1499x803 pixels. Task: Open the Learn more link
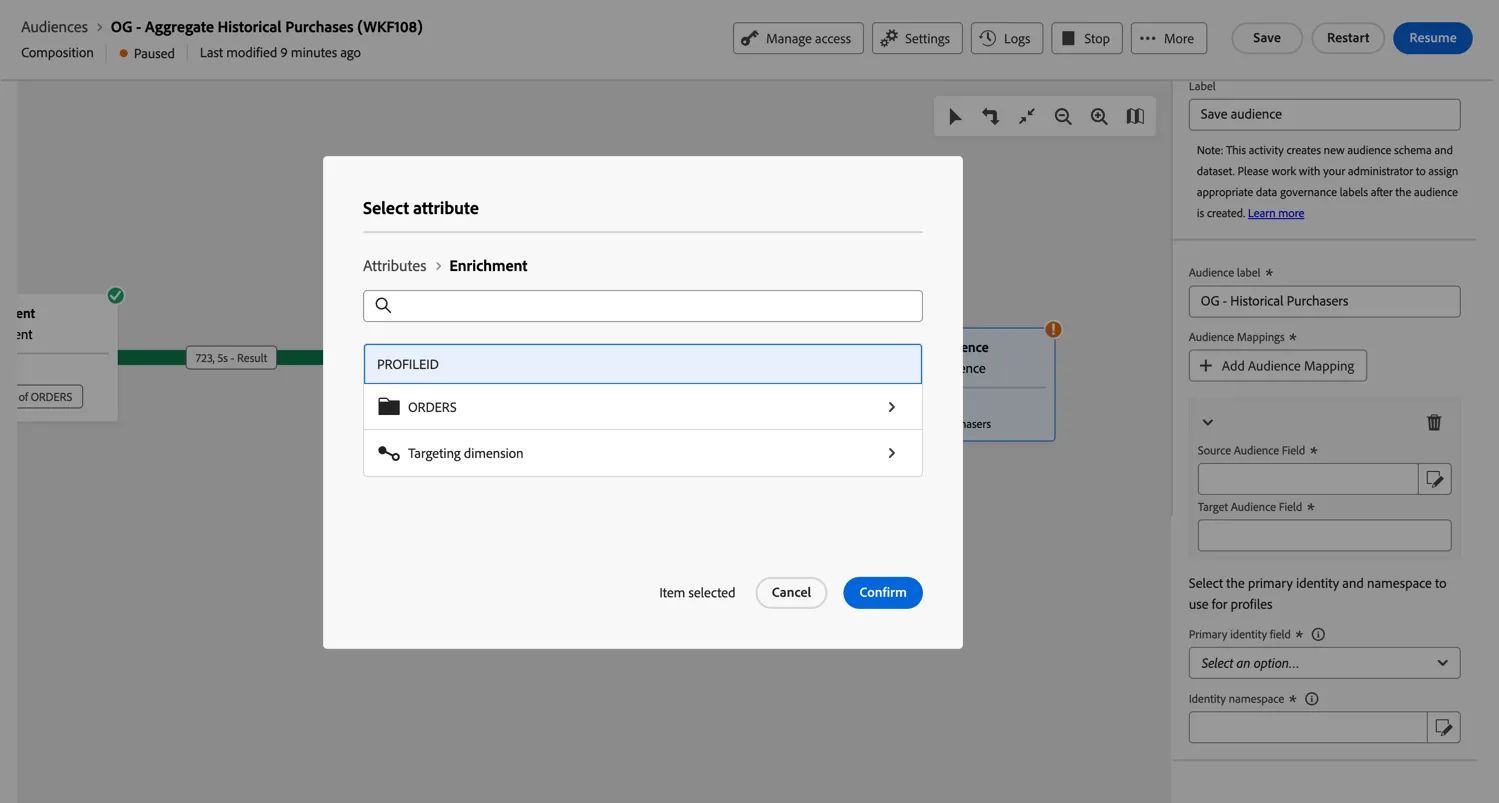tap(1276, 213)
